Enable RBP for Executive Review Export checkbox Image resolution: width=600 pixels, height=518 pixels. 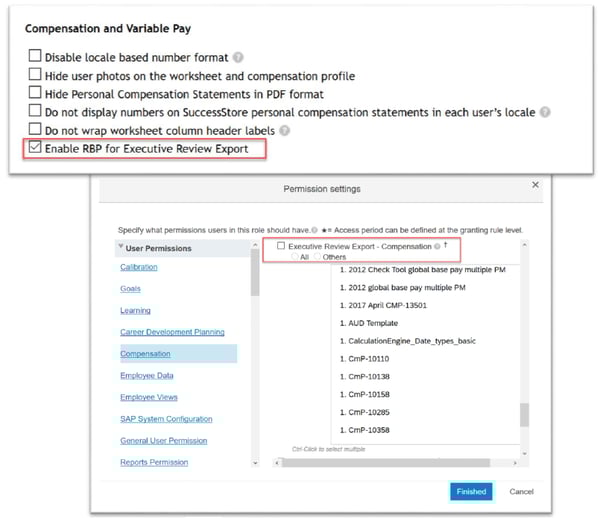[36, 148]
